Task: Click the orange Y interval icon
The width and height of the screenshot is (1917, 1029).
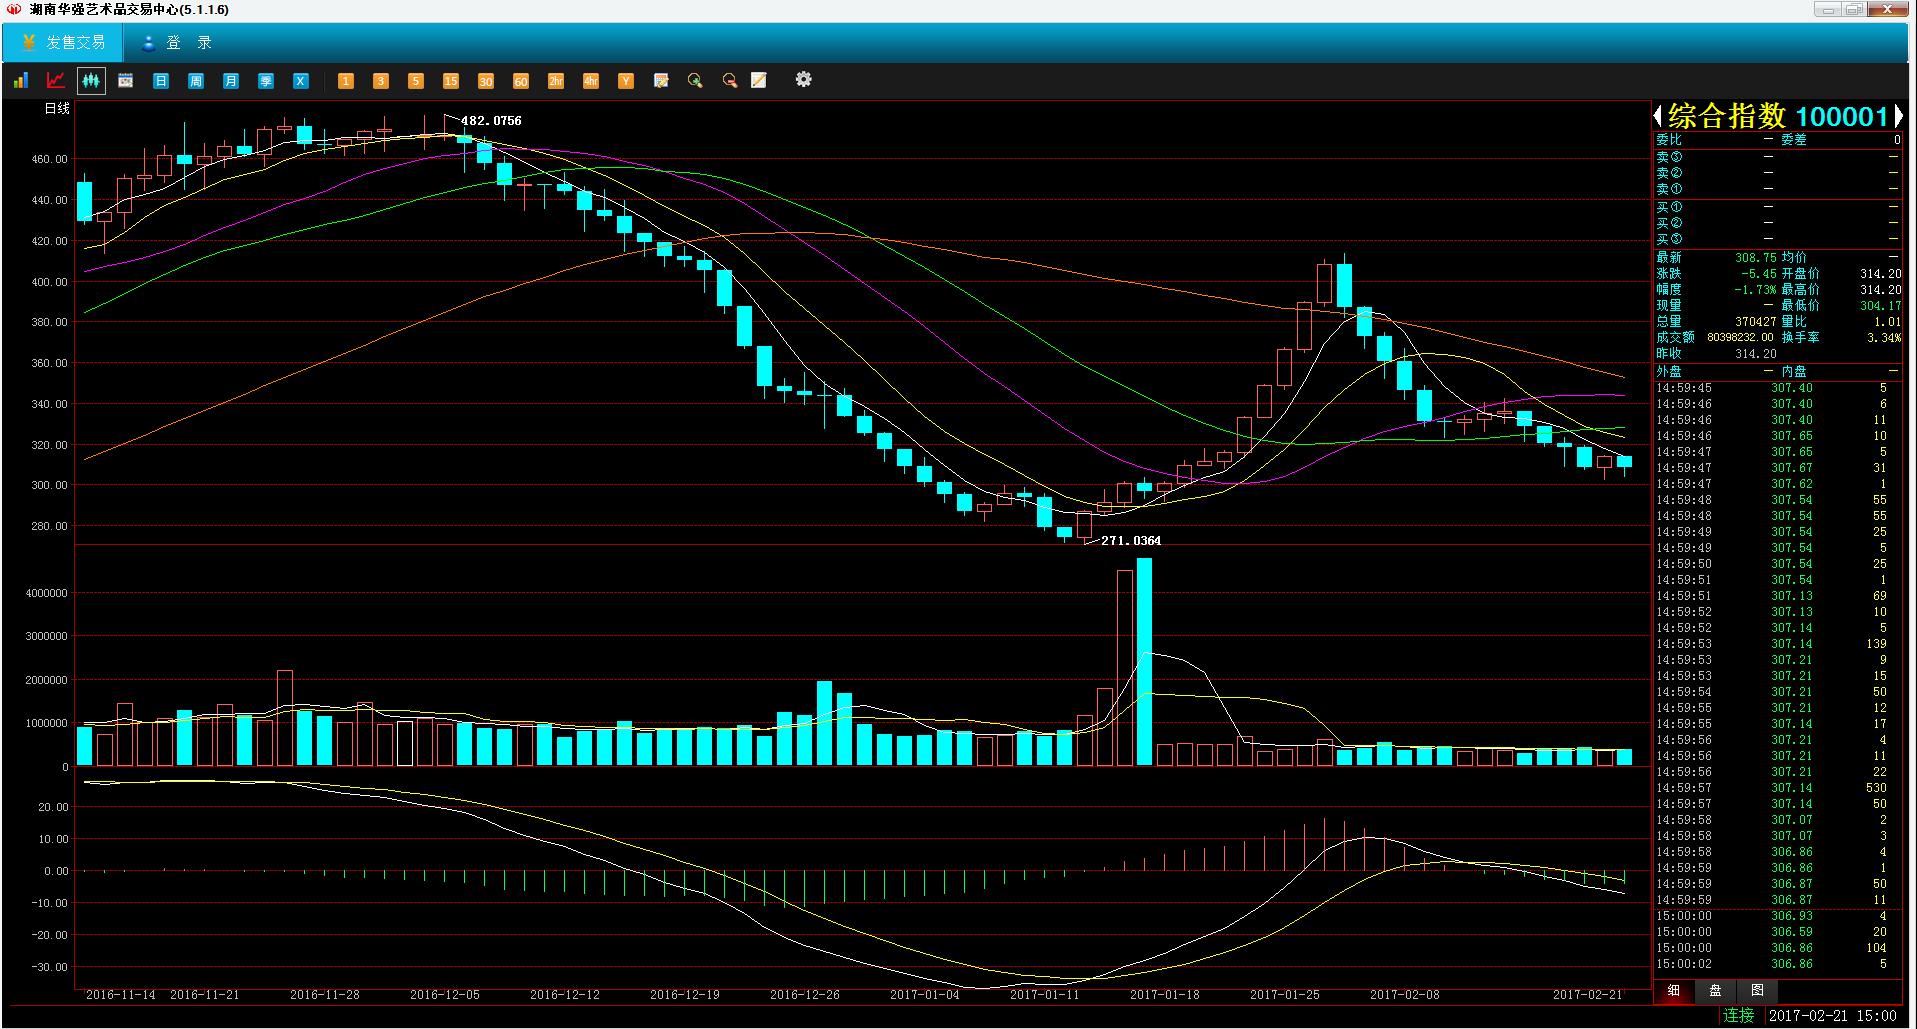Action: [626, 81]
